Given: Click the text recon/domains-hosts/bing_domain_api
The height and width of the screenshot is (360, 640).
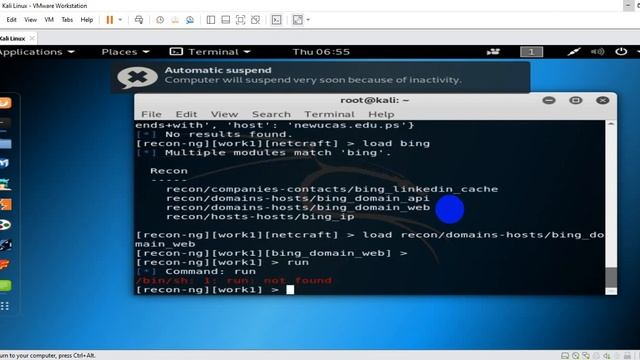Looking at the screenshot, I should 298,198.
